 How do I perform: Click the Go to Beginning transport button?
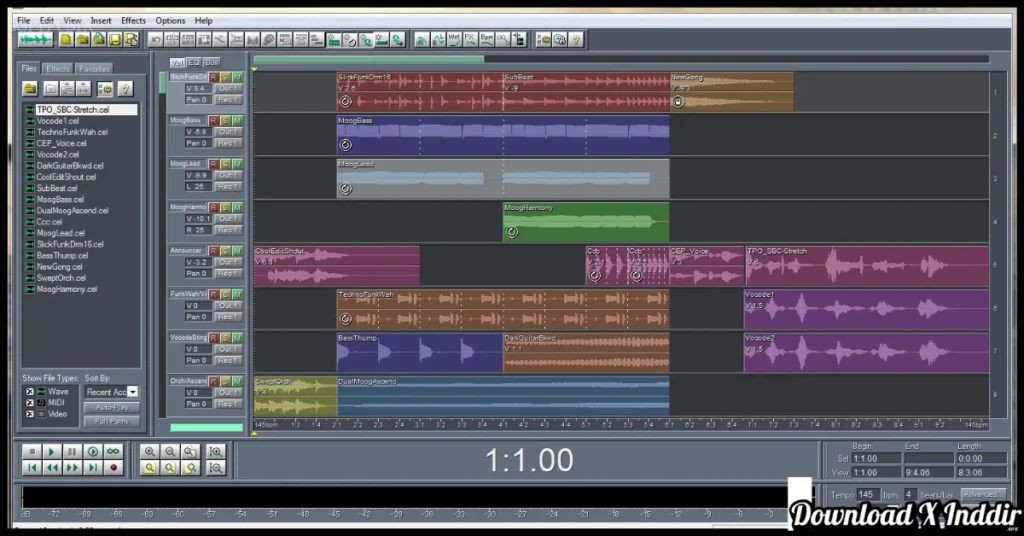click(32, 467)
